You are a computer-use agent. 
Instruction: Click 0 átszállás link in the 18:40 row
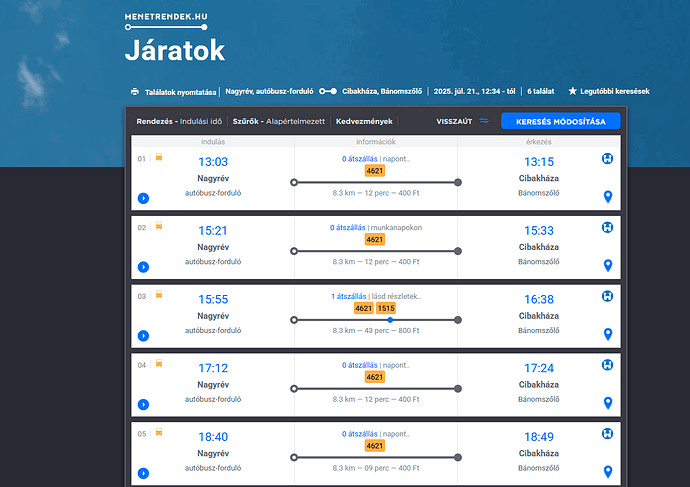coord(360,433)
